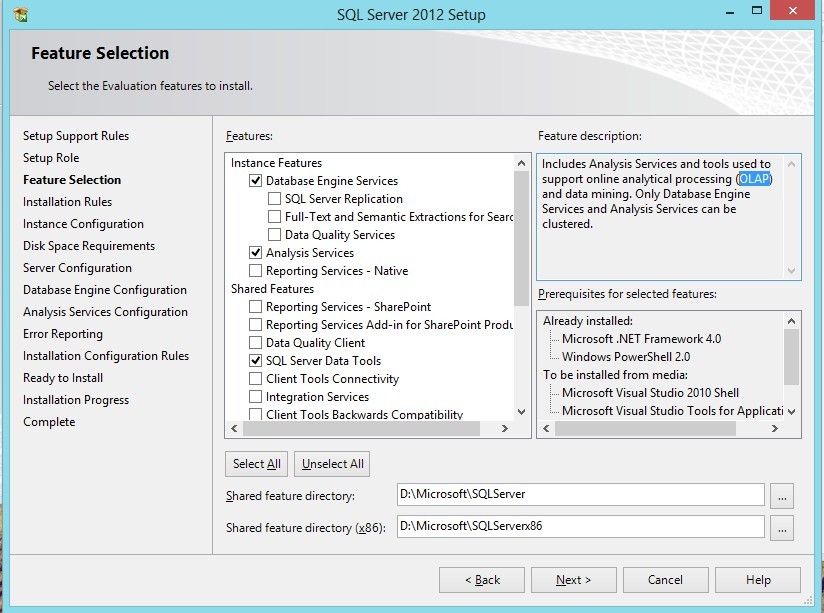Select Analysis Services Configuration step
This screenshot has width=824, height=613.
(105, 312)
